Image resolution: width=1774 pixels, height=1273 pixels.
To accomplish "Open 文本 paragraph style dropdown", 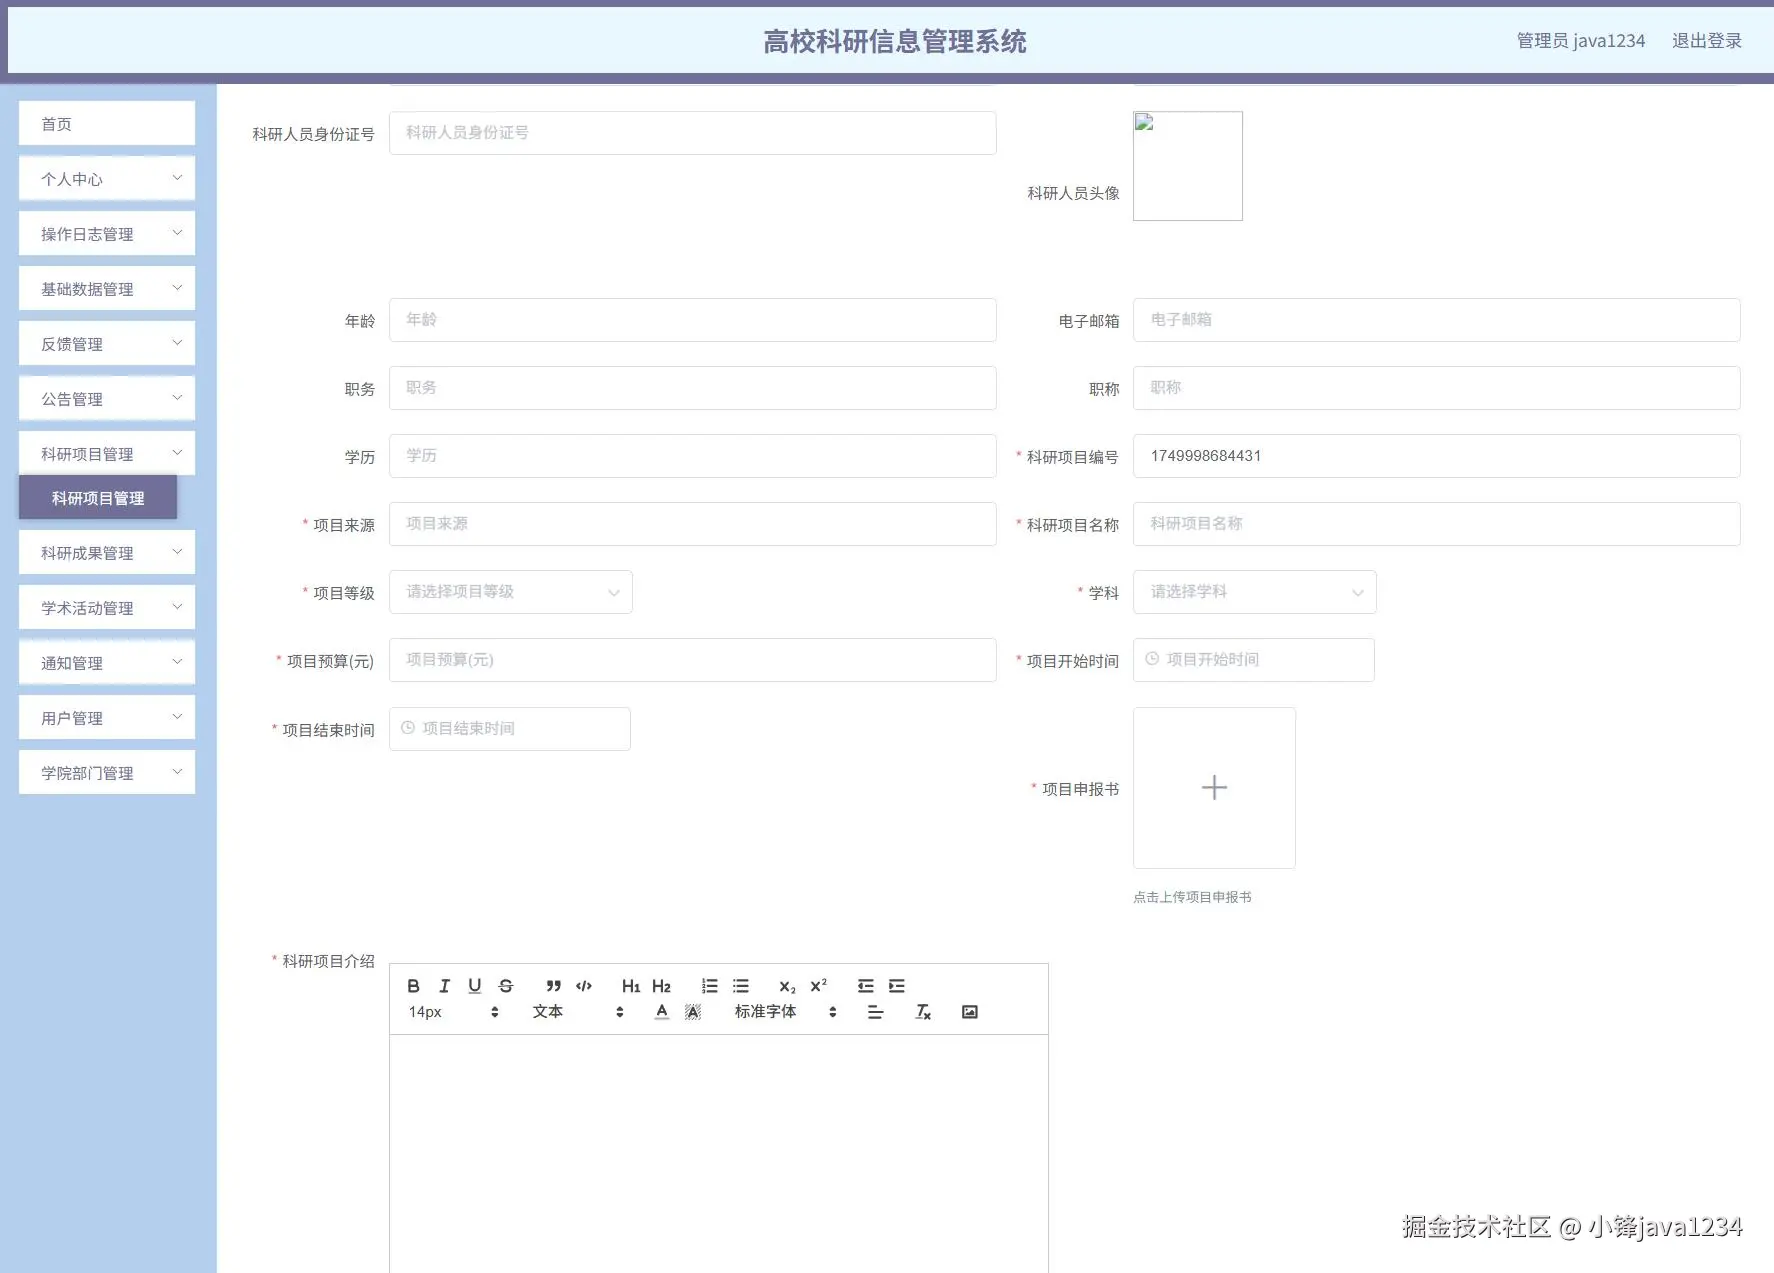I will pyautogui.click(x=578, y=1012).
